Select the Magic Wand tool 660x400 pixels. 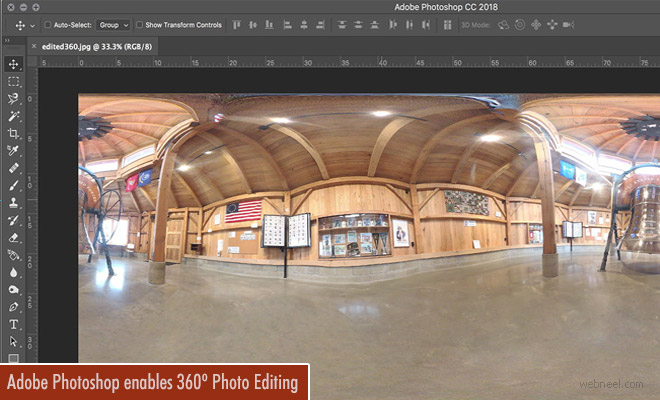coord(13,116)
